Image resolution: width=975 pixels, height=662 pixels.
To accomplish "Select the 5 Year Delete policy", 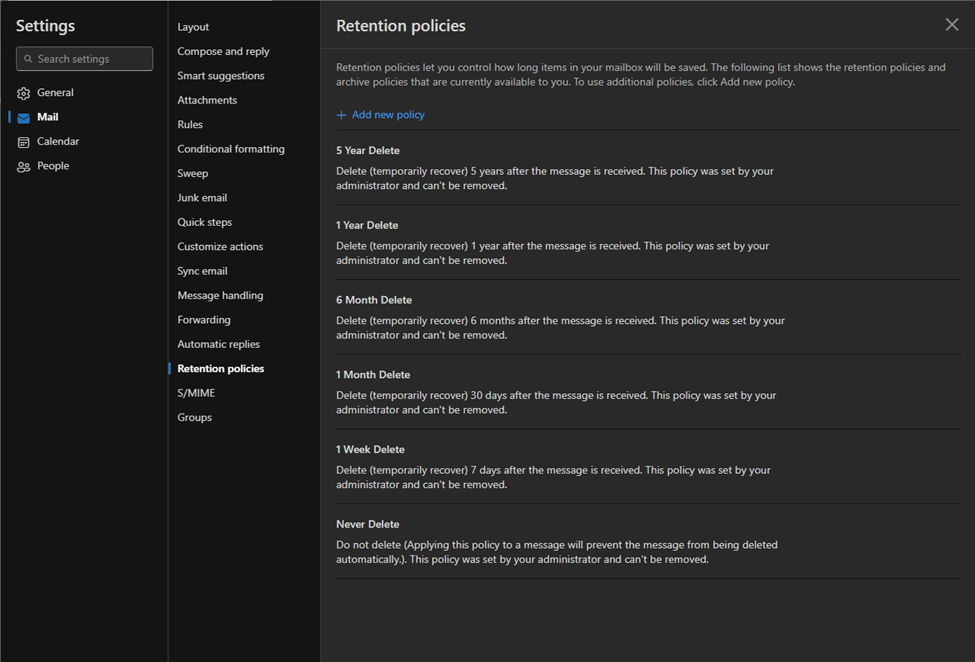I will (x=368, y=151).
